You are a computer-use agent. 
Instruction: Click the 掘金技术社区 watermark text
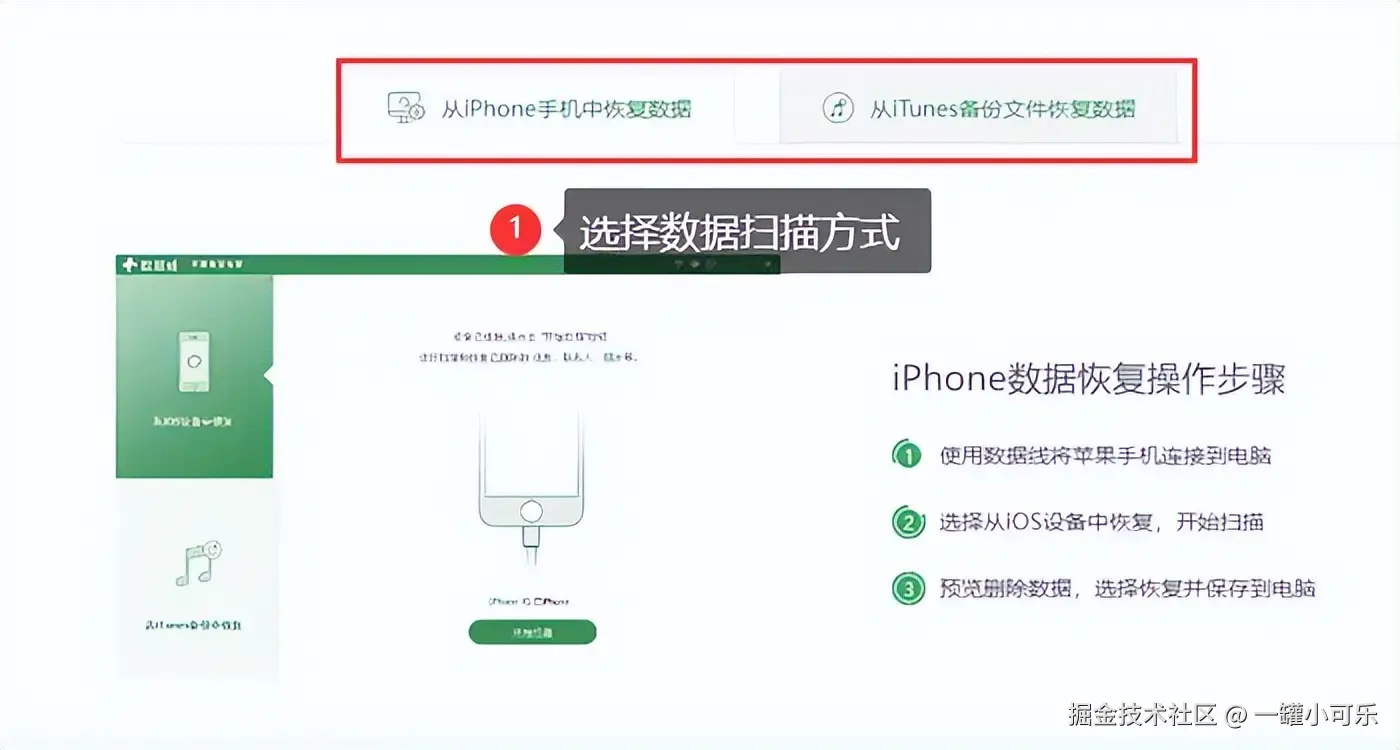(x=1143, y=714)
